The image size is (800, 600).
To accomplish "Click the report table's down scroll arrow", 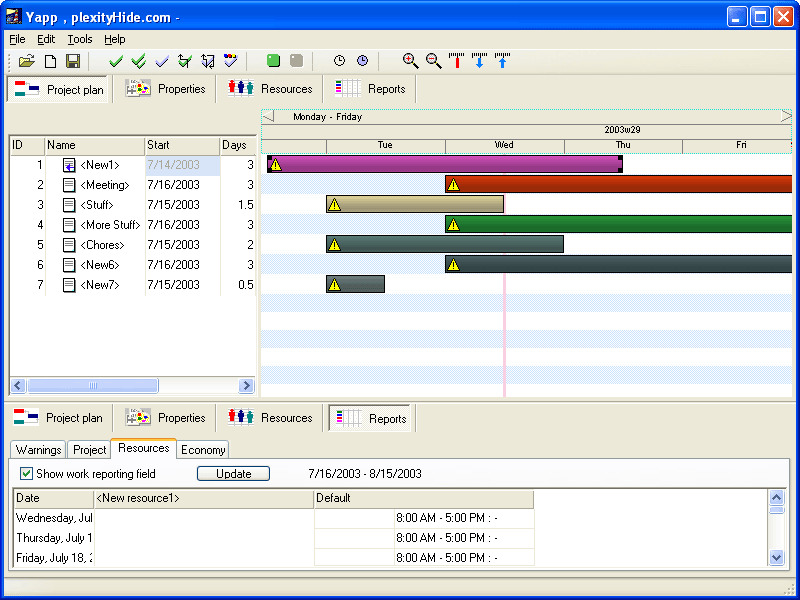I will pos(777,558).
